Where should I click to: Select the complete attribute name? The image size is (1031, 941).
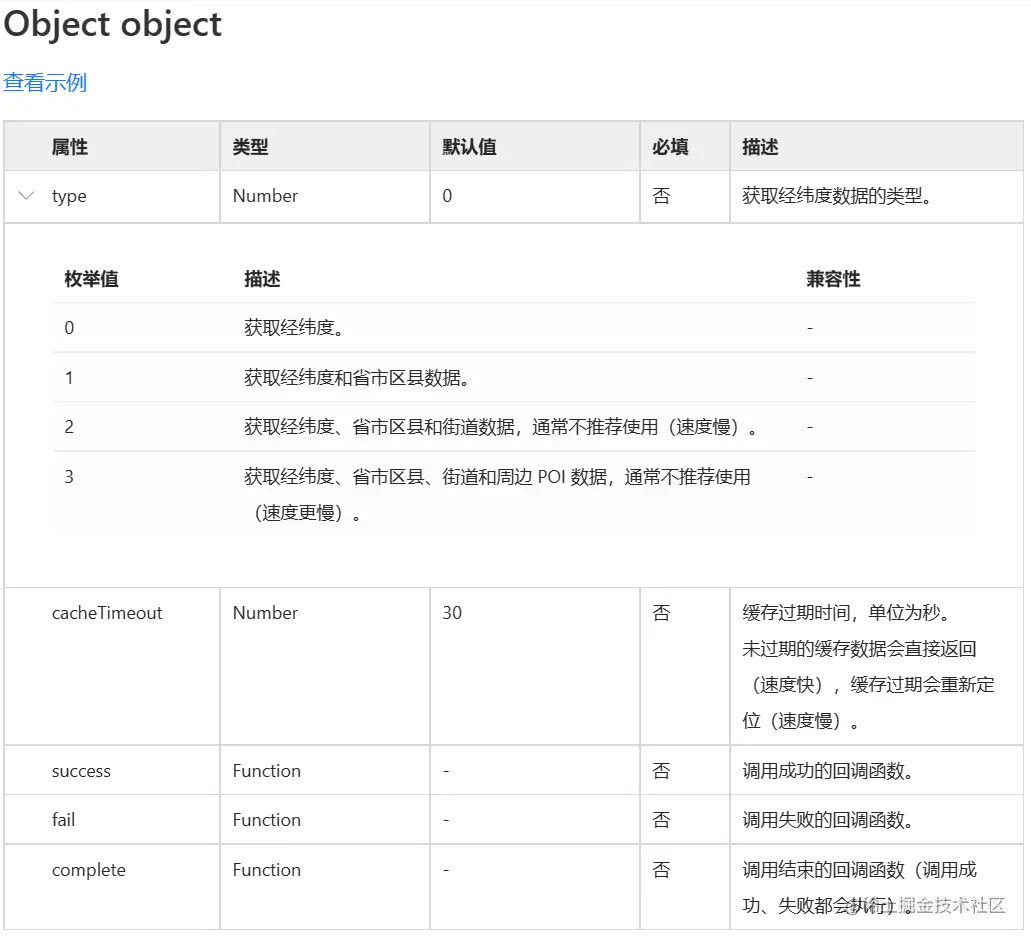[89, 870]
